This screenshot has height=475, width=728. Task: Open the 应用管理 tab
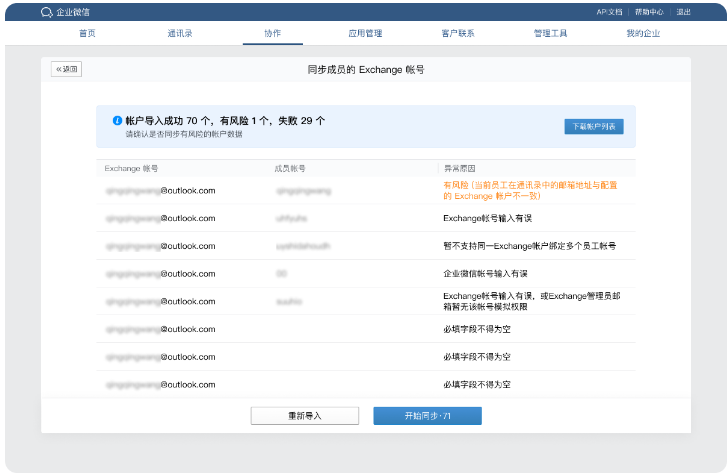[x=365, y=33]
